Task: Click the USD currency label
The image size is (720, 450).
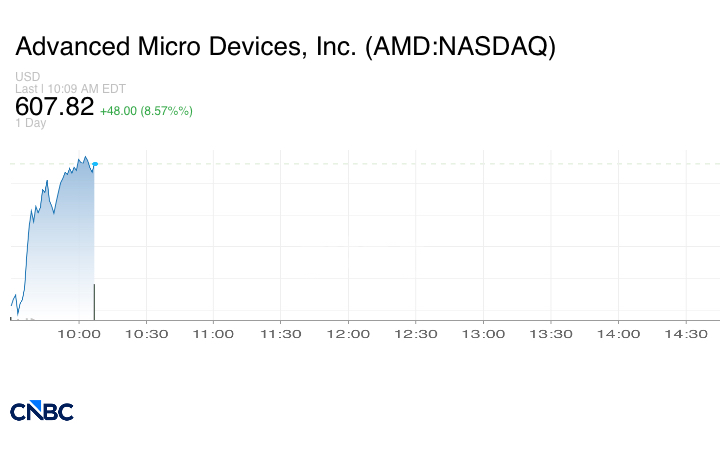Action: pyautogui.click(x=28, y=76)
